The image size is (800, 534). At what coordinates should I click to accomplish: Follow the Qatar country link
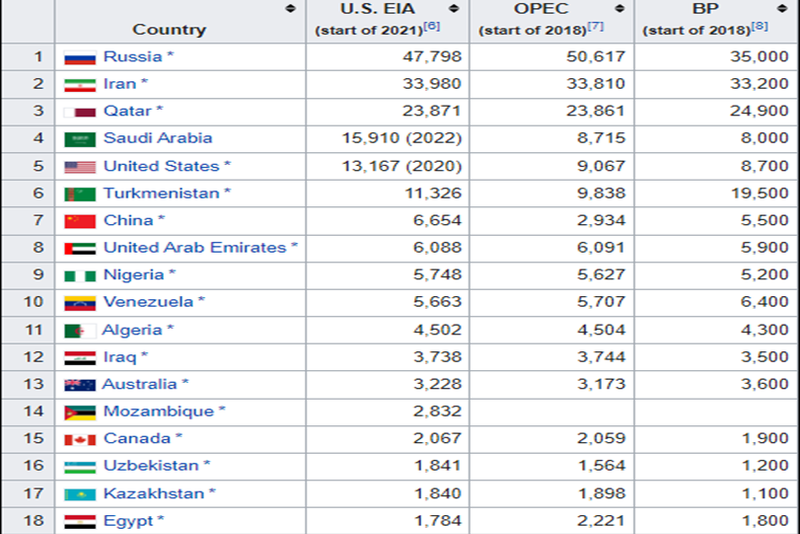128,111
